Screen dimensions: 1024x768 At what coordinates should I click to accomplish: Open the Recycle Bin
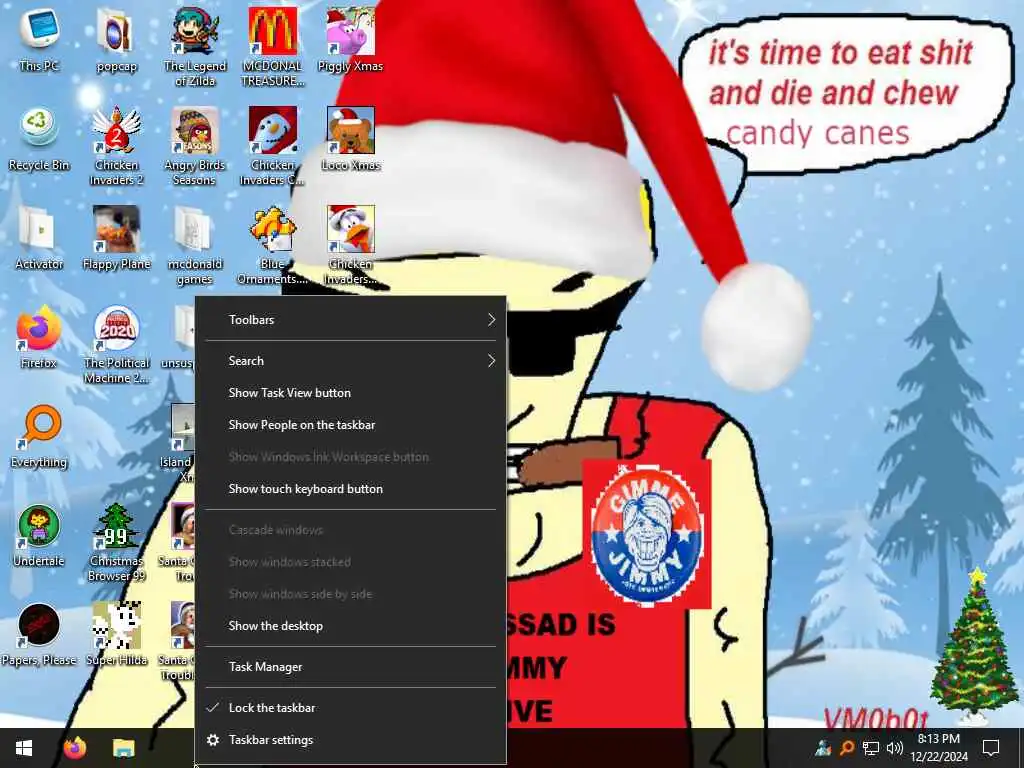tap(39, 138)
